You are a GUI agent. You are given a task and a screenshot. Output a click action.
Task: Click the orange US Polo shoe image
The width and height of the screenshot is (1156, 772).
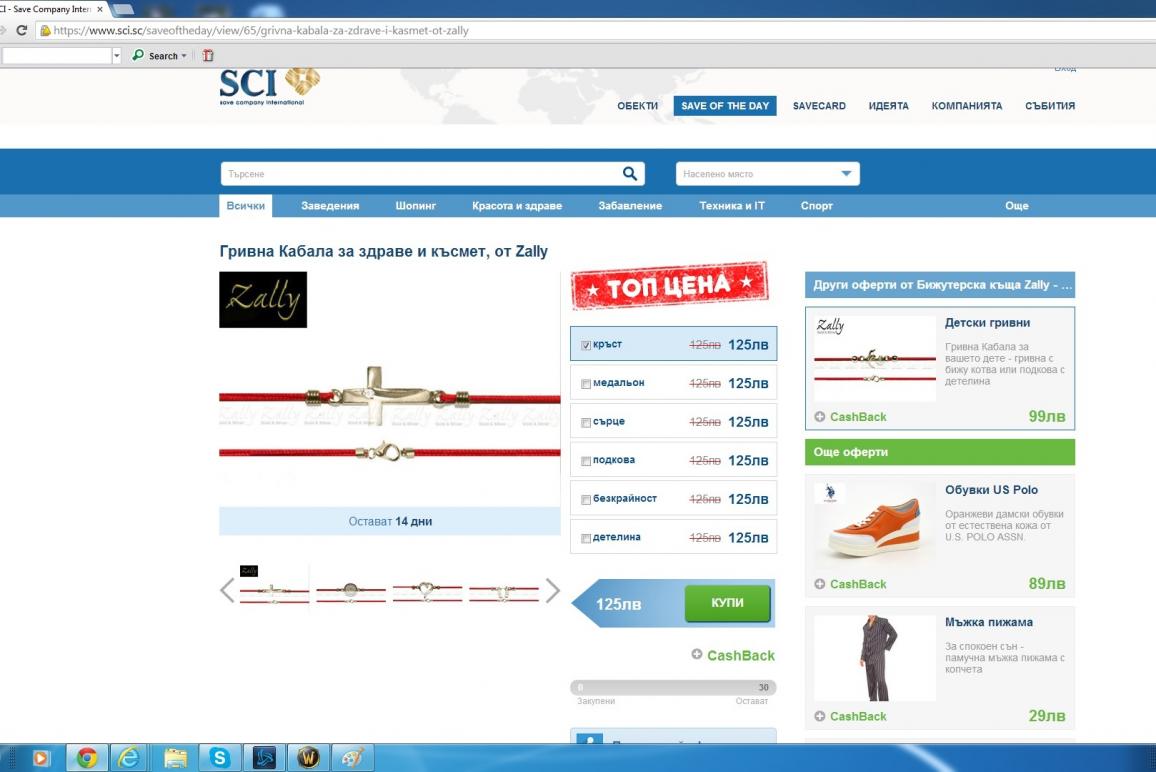(874, 525)
